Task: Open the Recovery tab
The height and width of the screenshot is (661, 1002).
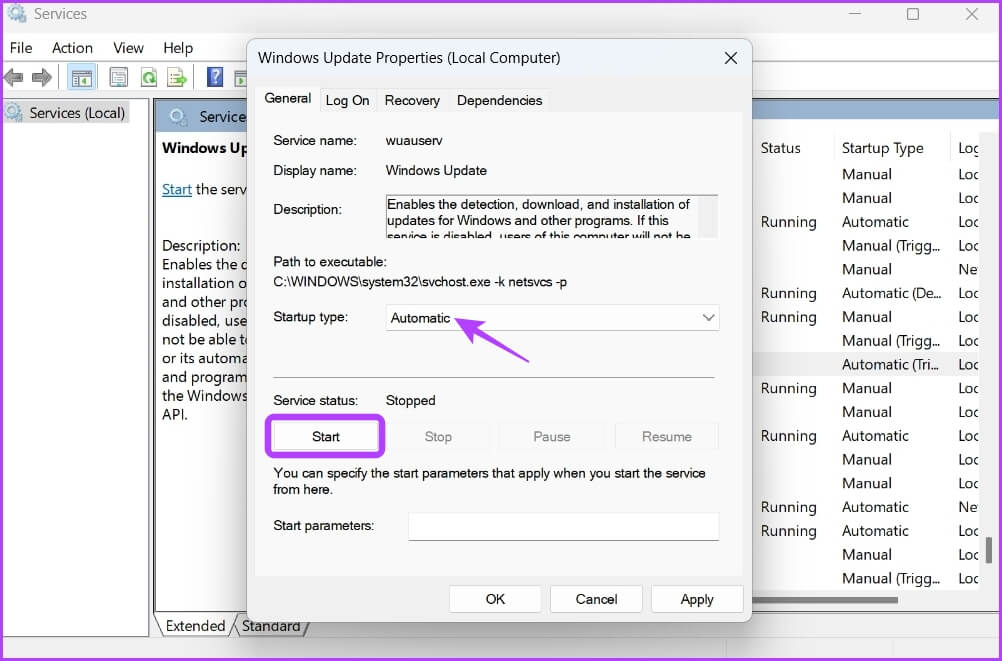Action: tap(412, 100)
